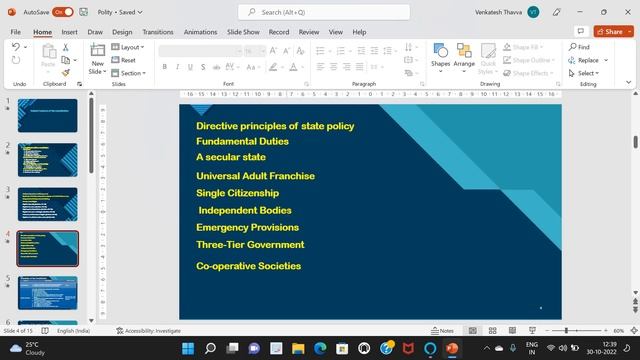
Task: Open the Share dropdown arrow
Action: [630, 31]
